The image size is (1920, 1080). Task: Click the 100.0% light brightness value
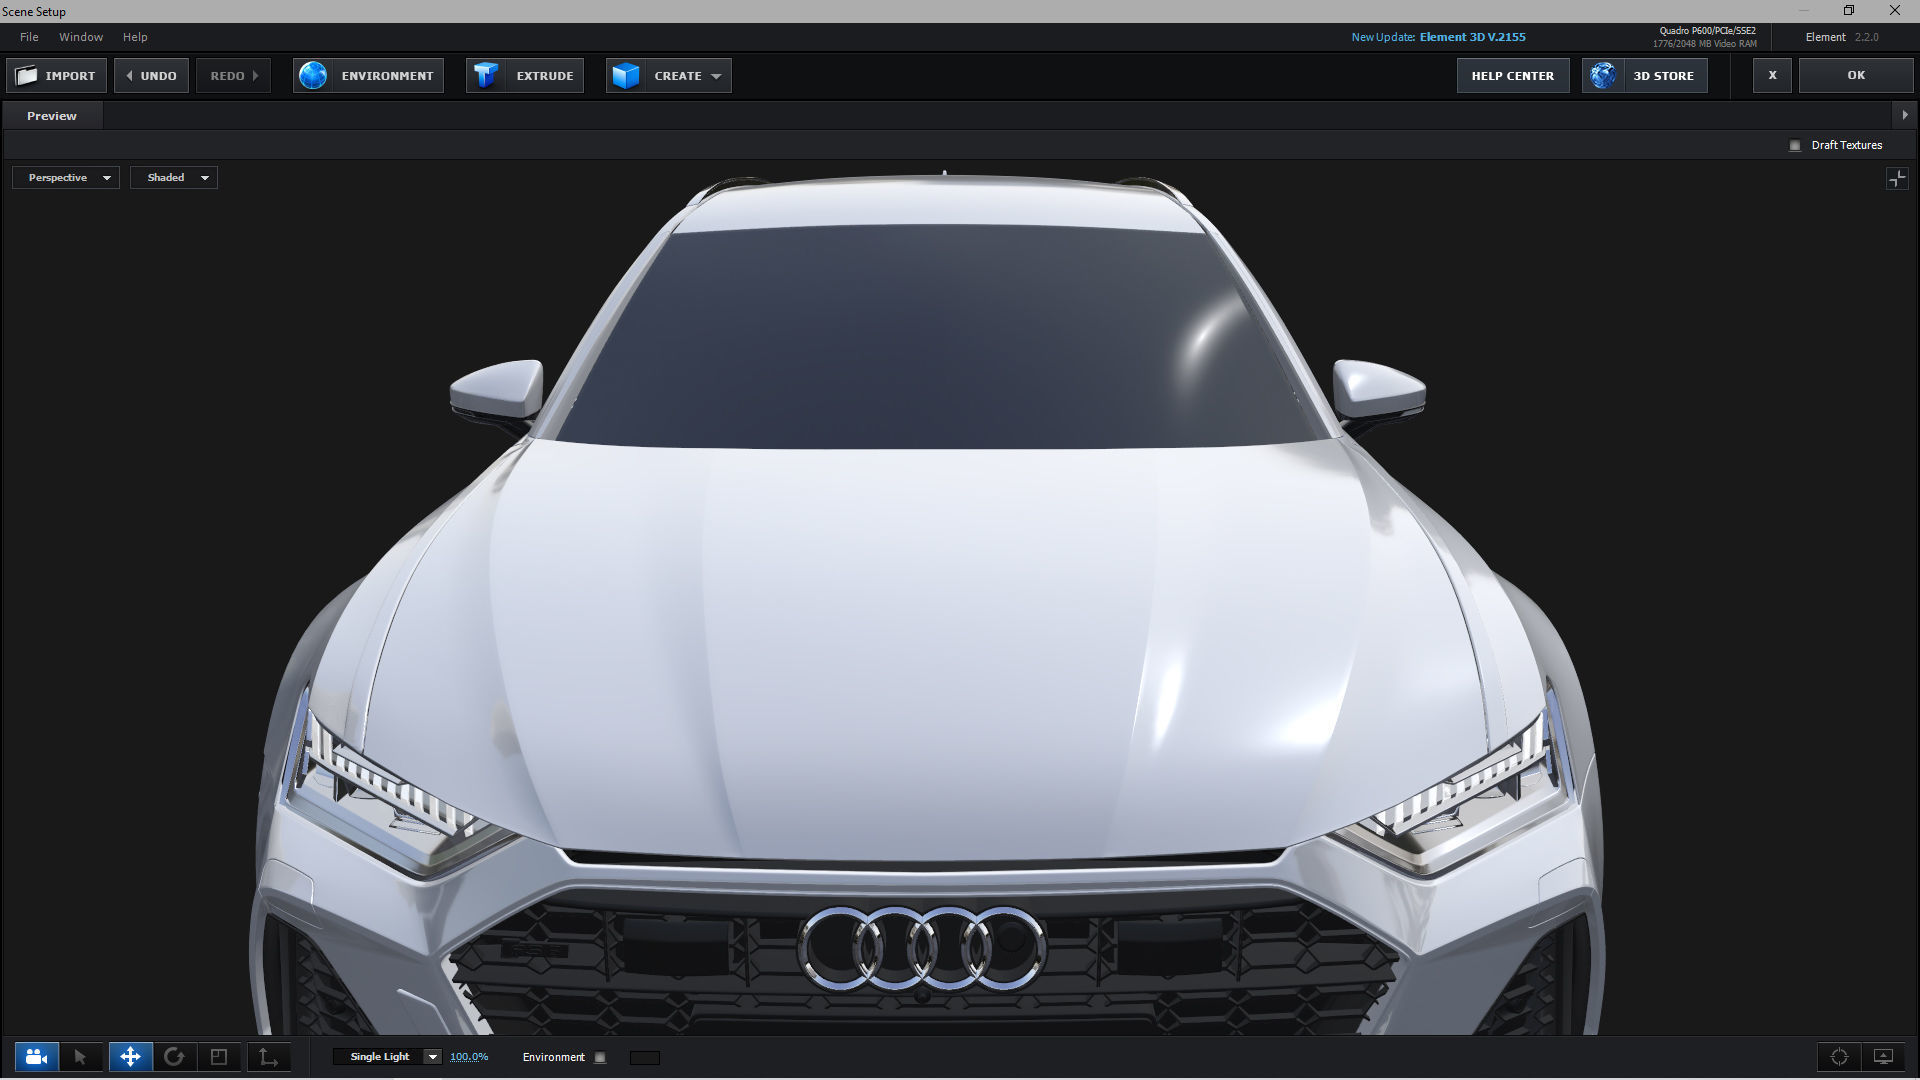tap(469, 1057)
